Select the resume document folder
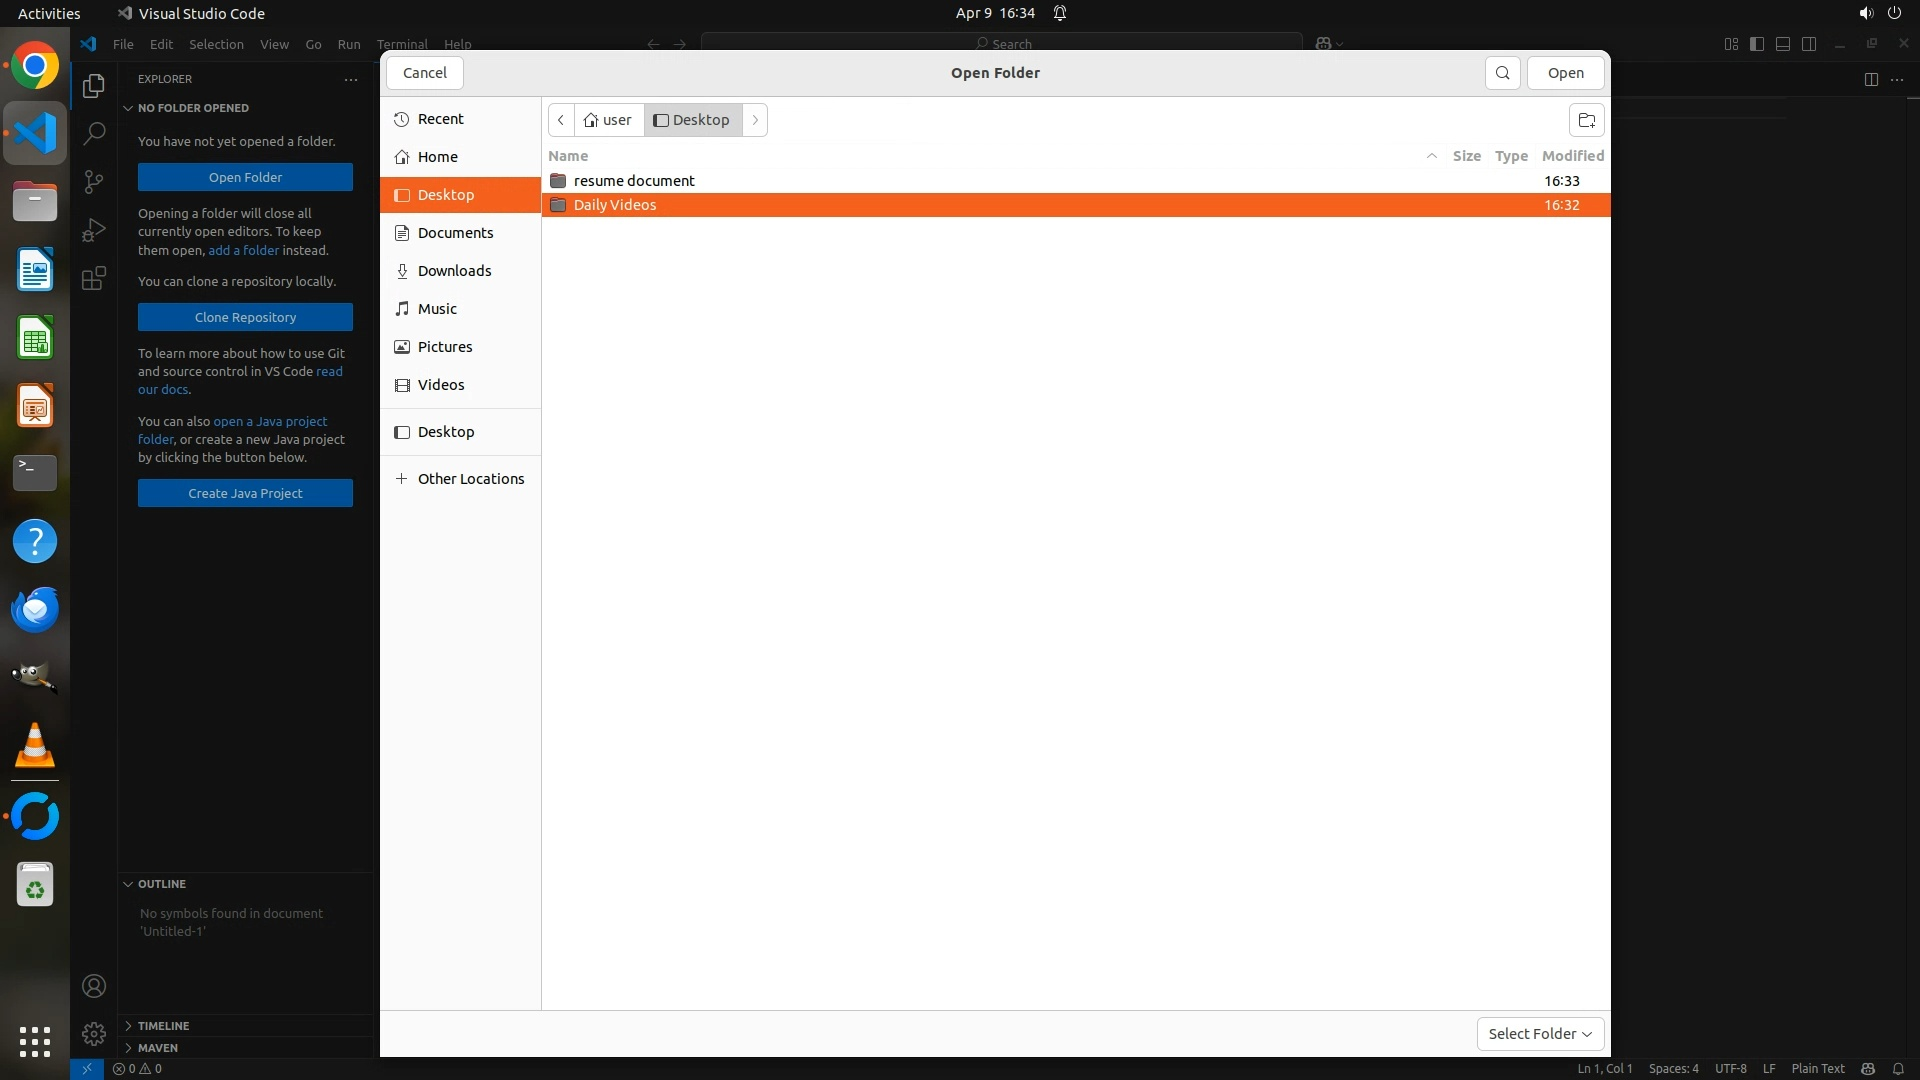Image resolution: width=1920 pixels, height=1080 pixels. pos(634,181)
